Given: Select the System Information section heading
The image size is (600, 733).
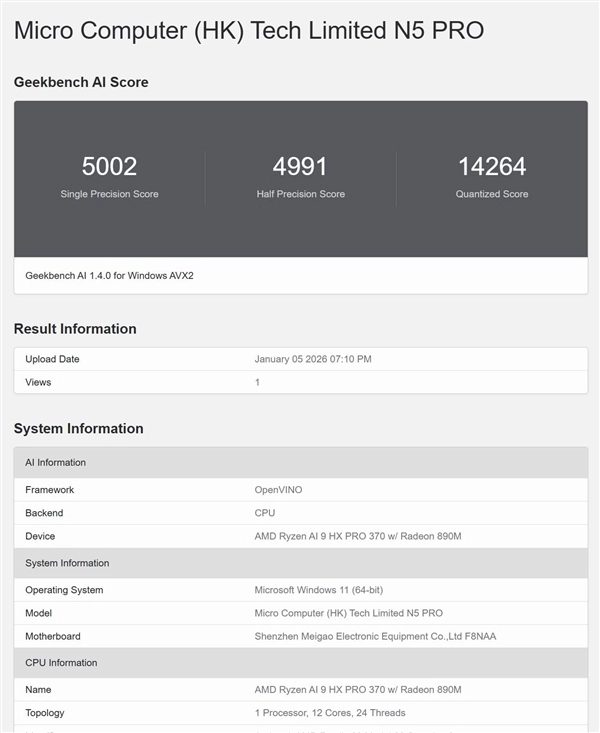Looking at the screenshot, I should click(x=78, y=429).
